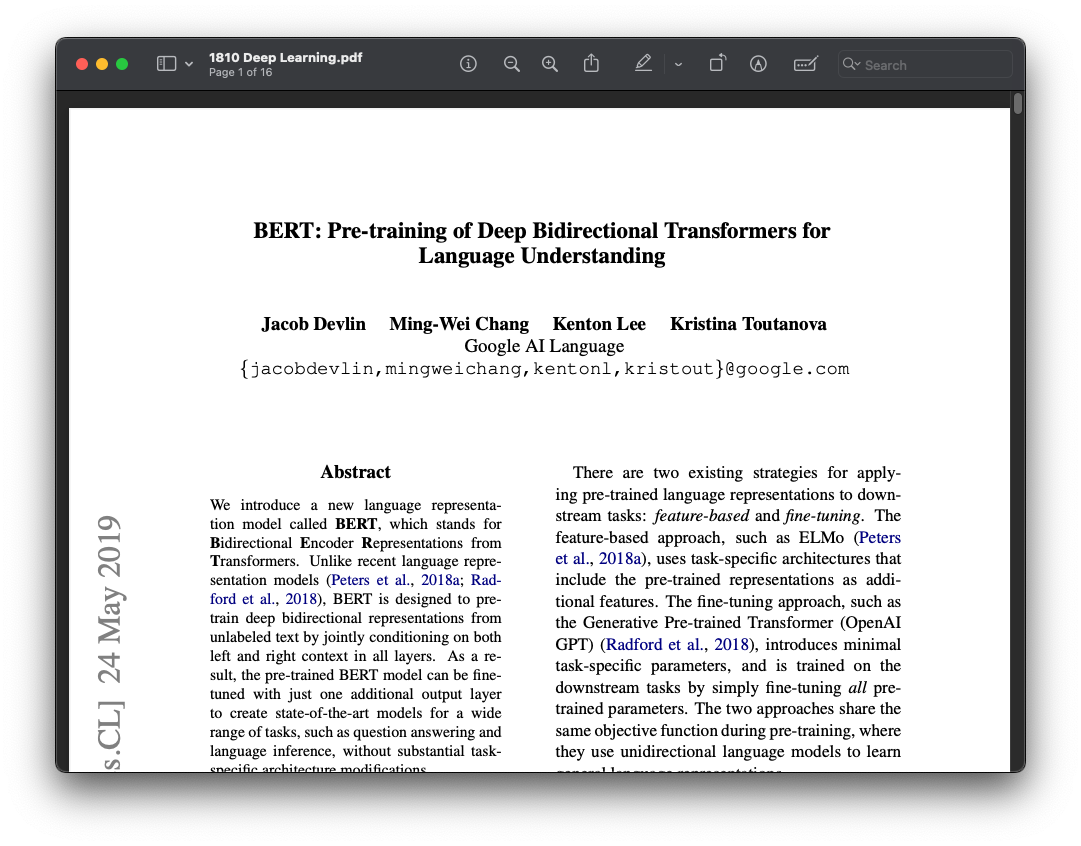Click the italic phrase 'fine-tuning' in the right column
Viewport: 1081px width, 846px height.
coord(822,516)
